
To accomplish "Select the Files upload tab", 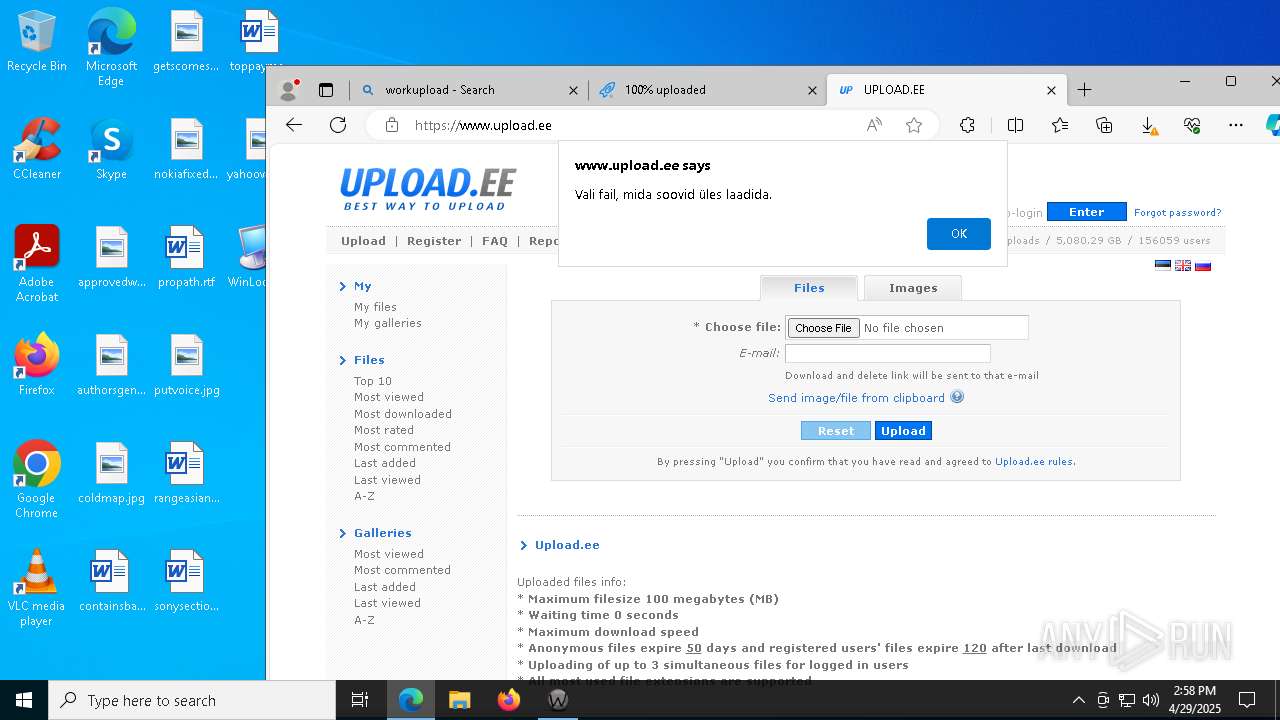I will [809, 288].
